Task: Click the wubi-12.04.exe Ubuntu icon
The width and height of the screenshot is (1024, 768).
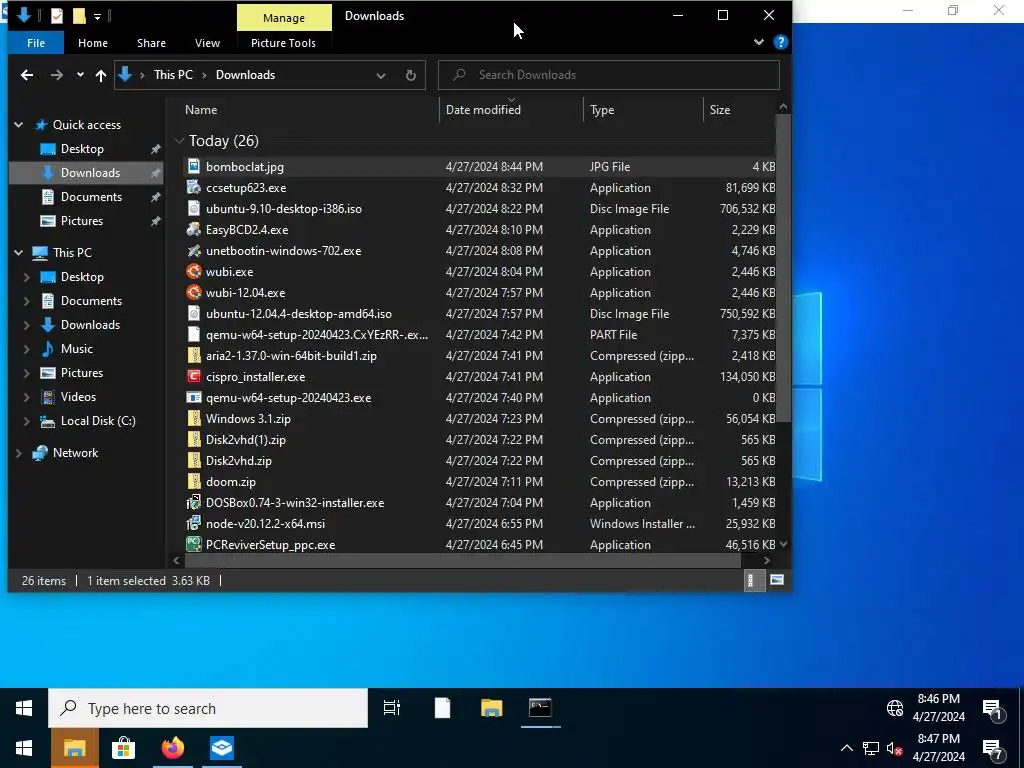Action: point(193,293)
